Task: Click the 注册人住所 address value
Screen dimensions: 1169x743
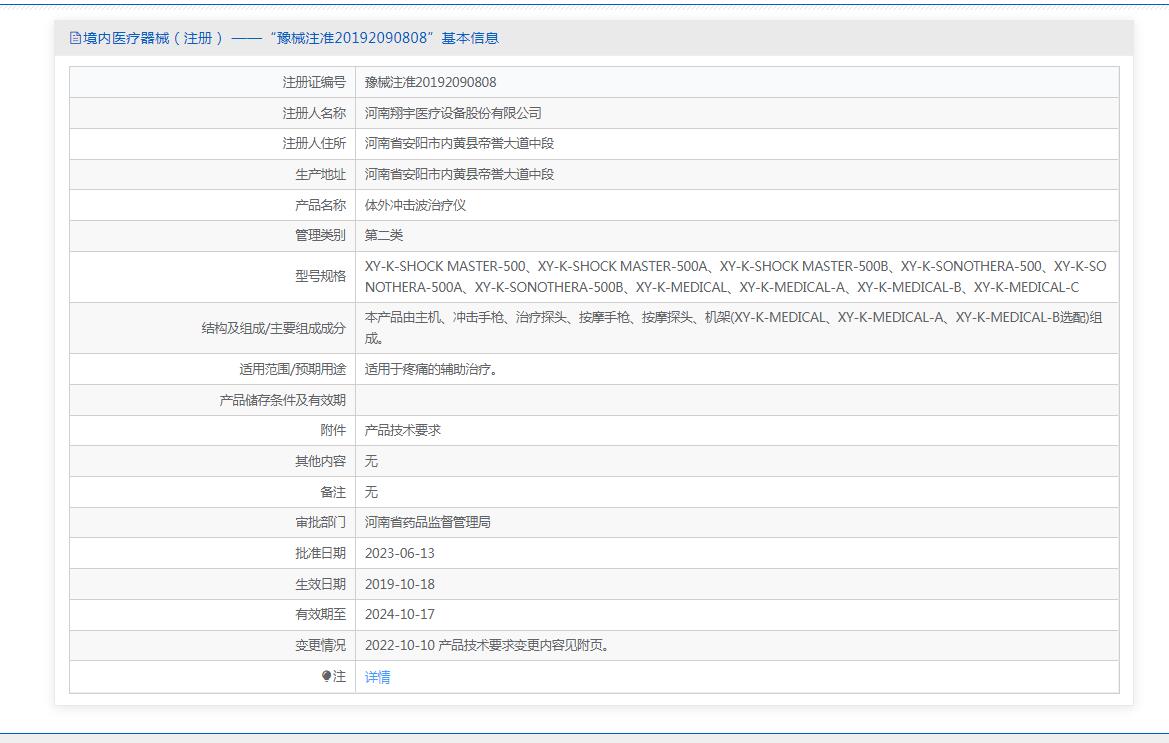Action: coord(459,143)
